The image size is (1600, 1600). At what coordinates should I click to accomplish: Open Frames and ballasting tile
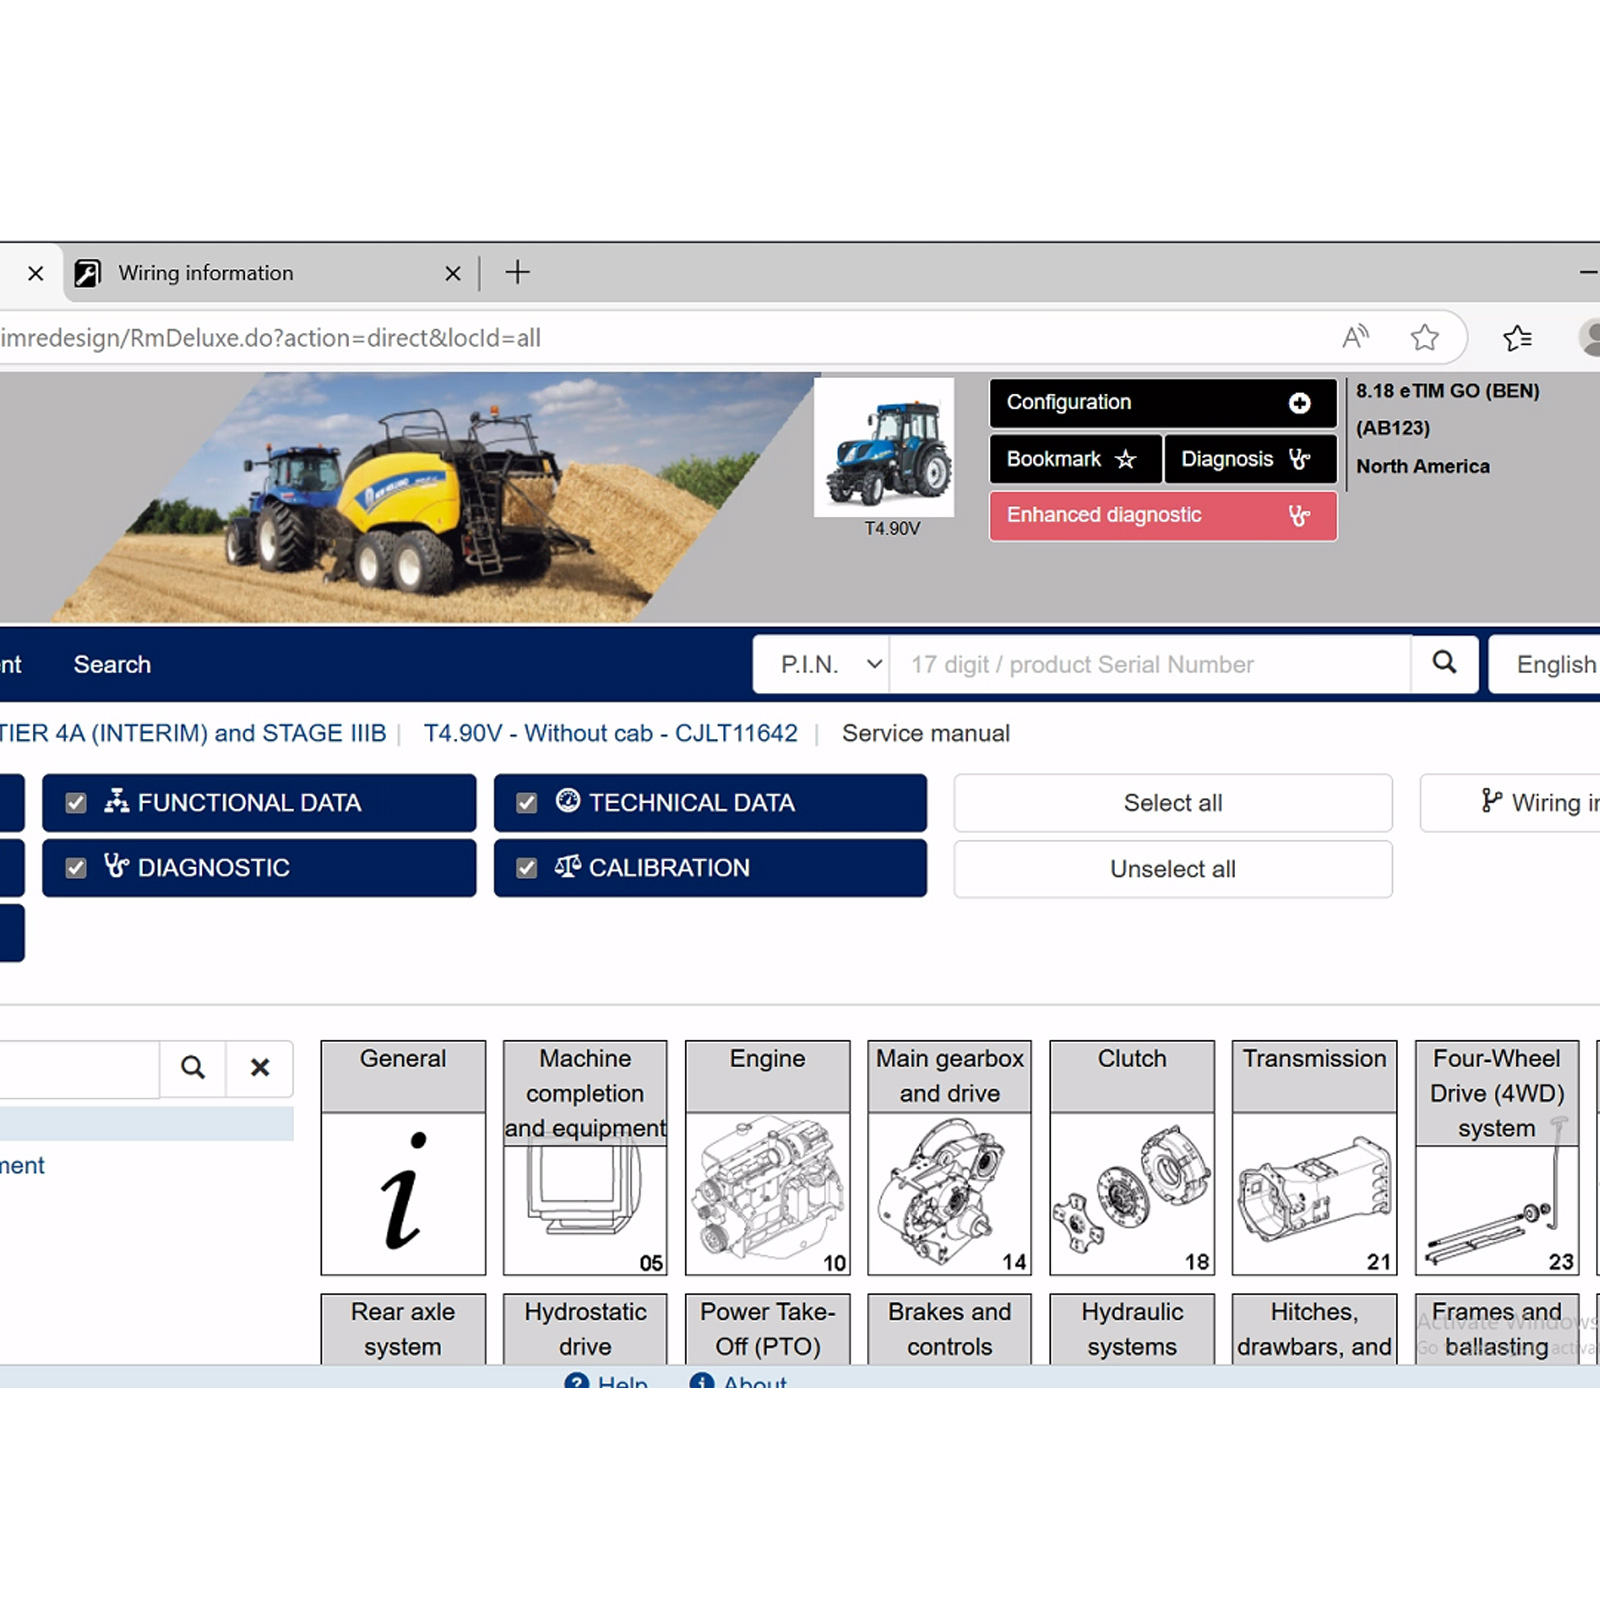click(x=1497, y=1329)
